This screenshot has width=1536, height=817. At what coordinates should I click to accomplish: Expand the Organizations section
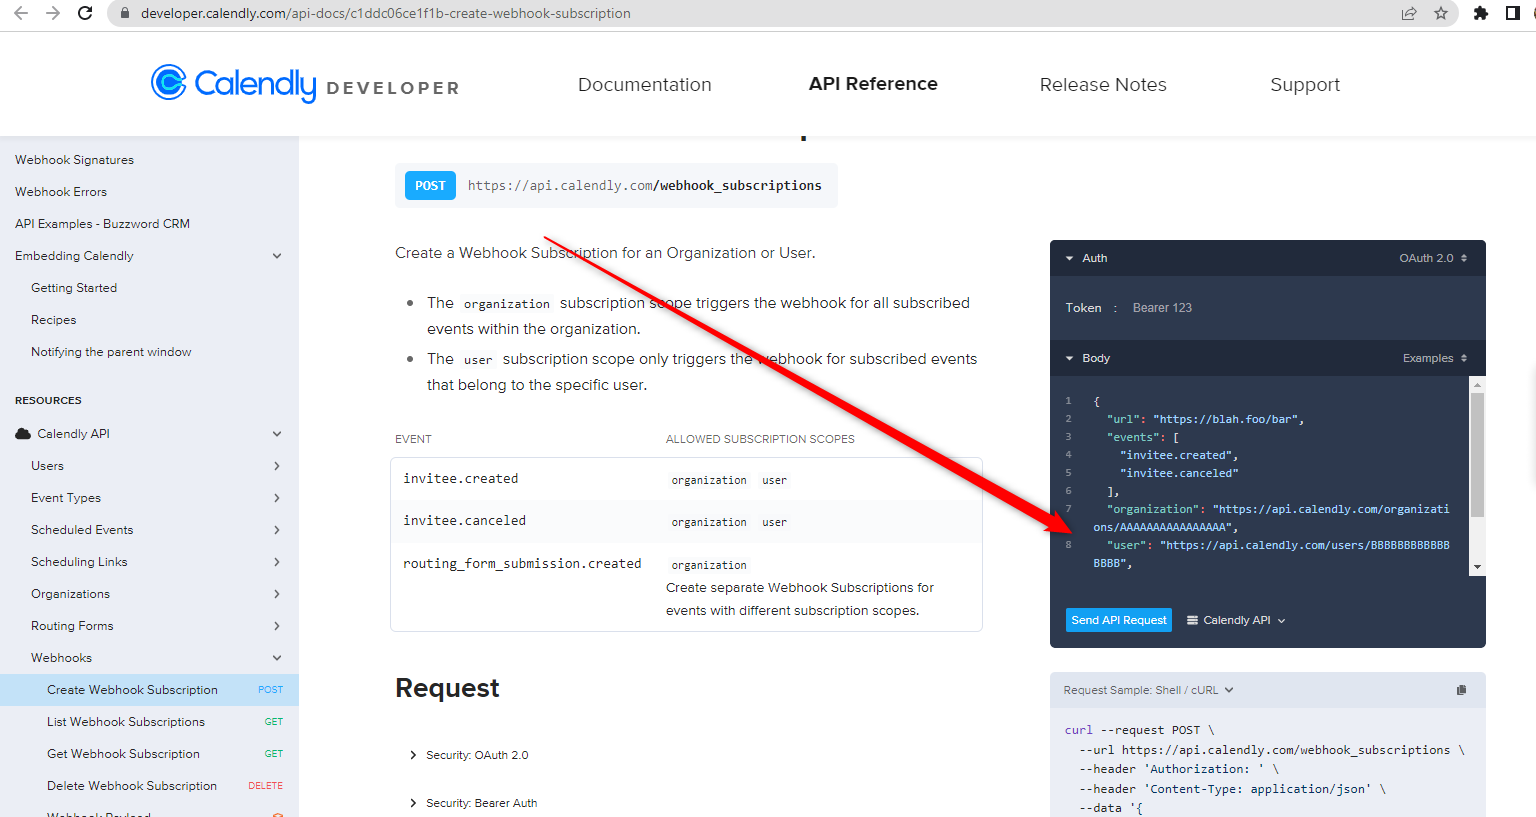click(277, 594)
